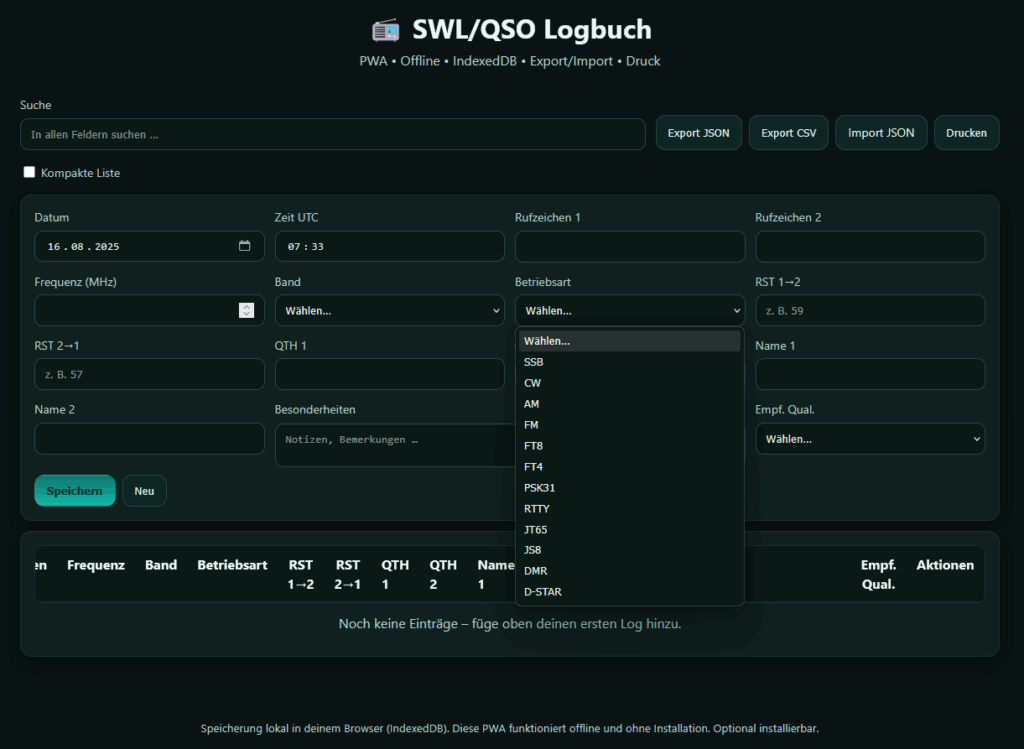Select D-STAR mode option
Image resolution: width=1024 pixels, height=749 pixels.
point(543,592)
